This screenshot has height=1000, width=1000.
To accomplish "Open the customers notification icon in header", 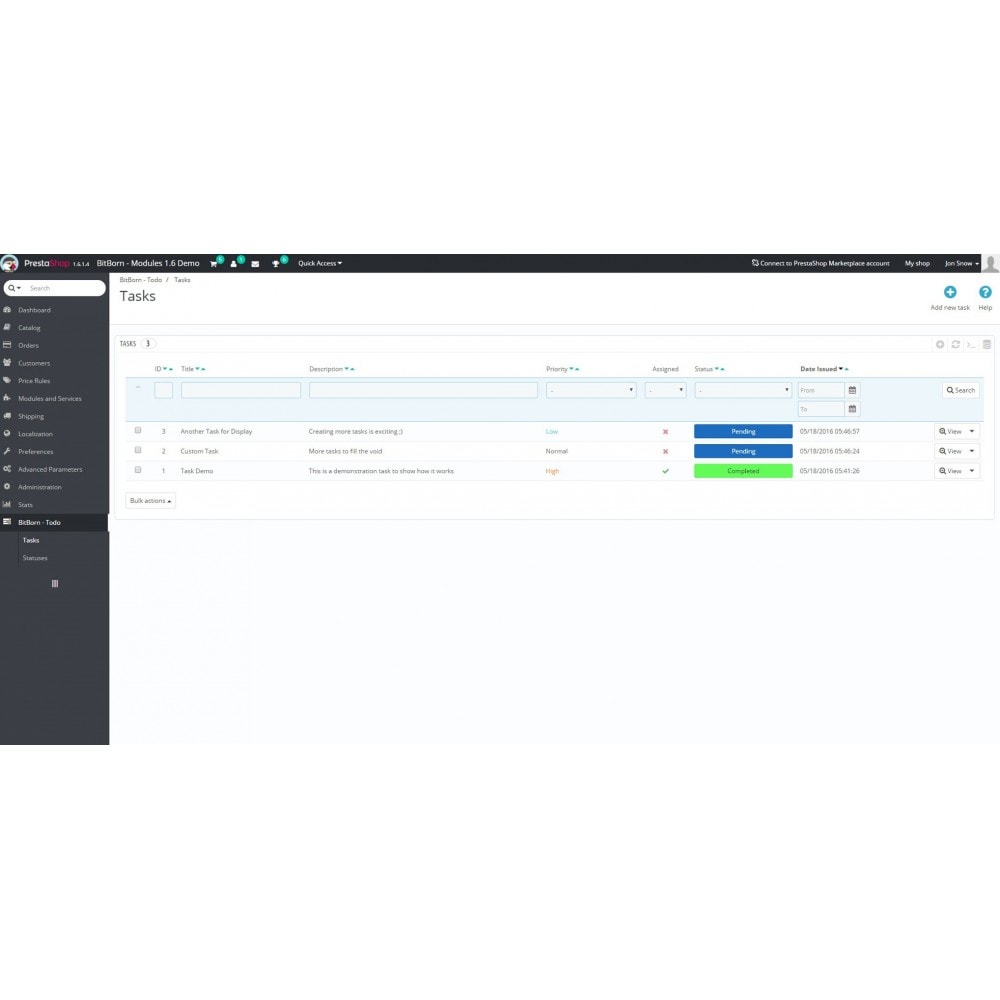I will point(233,264).
